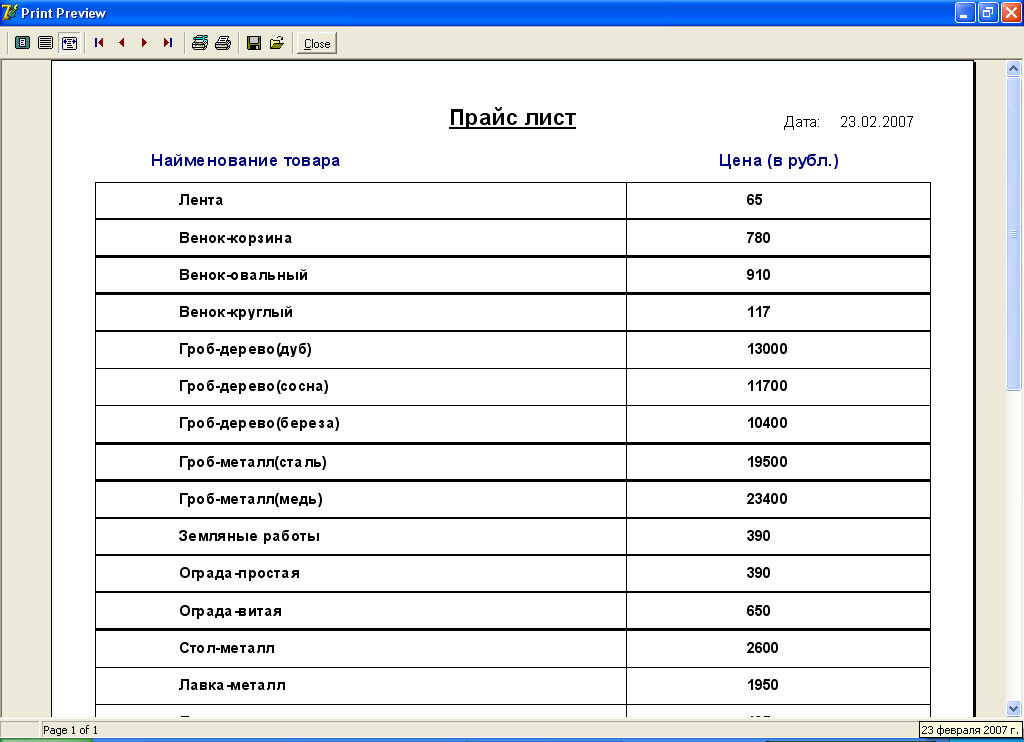Select the 'Венок-овальный' cell
The image size is (1024, 742).
click(243, 275)
